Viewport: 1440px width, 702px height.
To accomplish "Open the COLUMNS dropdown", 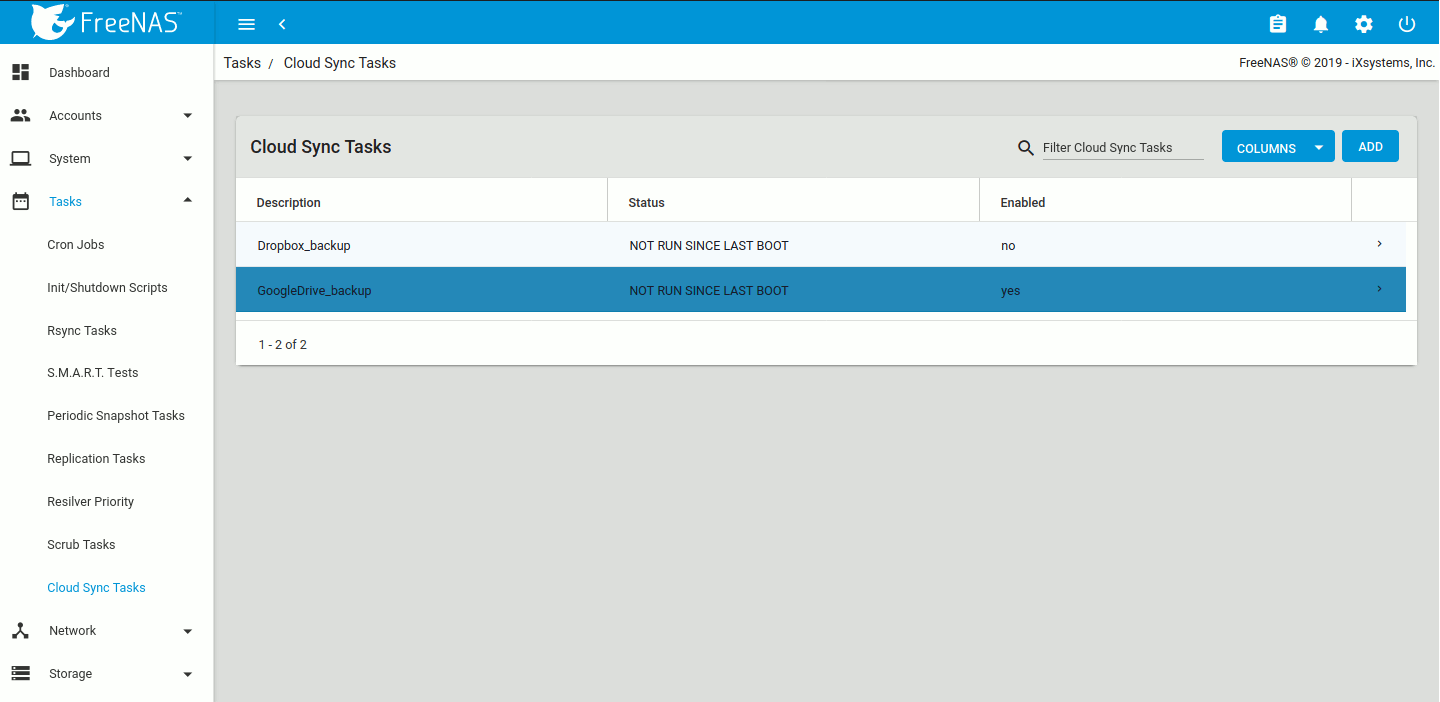I will [x=1278, y=147].
